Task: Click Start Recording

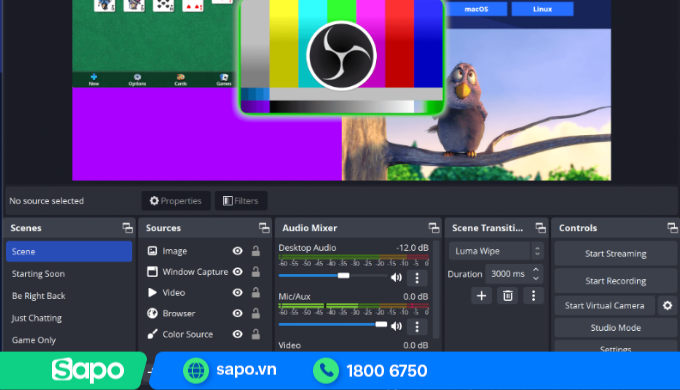Action: (615, 281)
